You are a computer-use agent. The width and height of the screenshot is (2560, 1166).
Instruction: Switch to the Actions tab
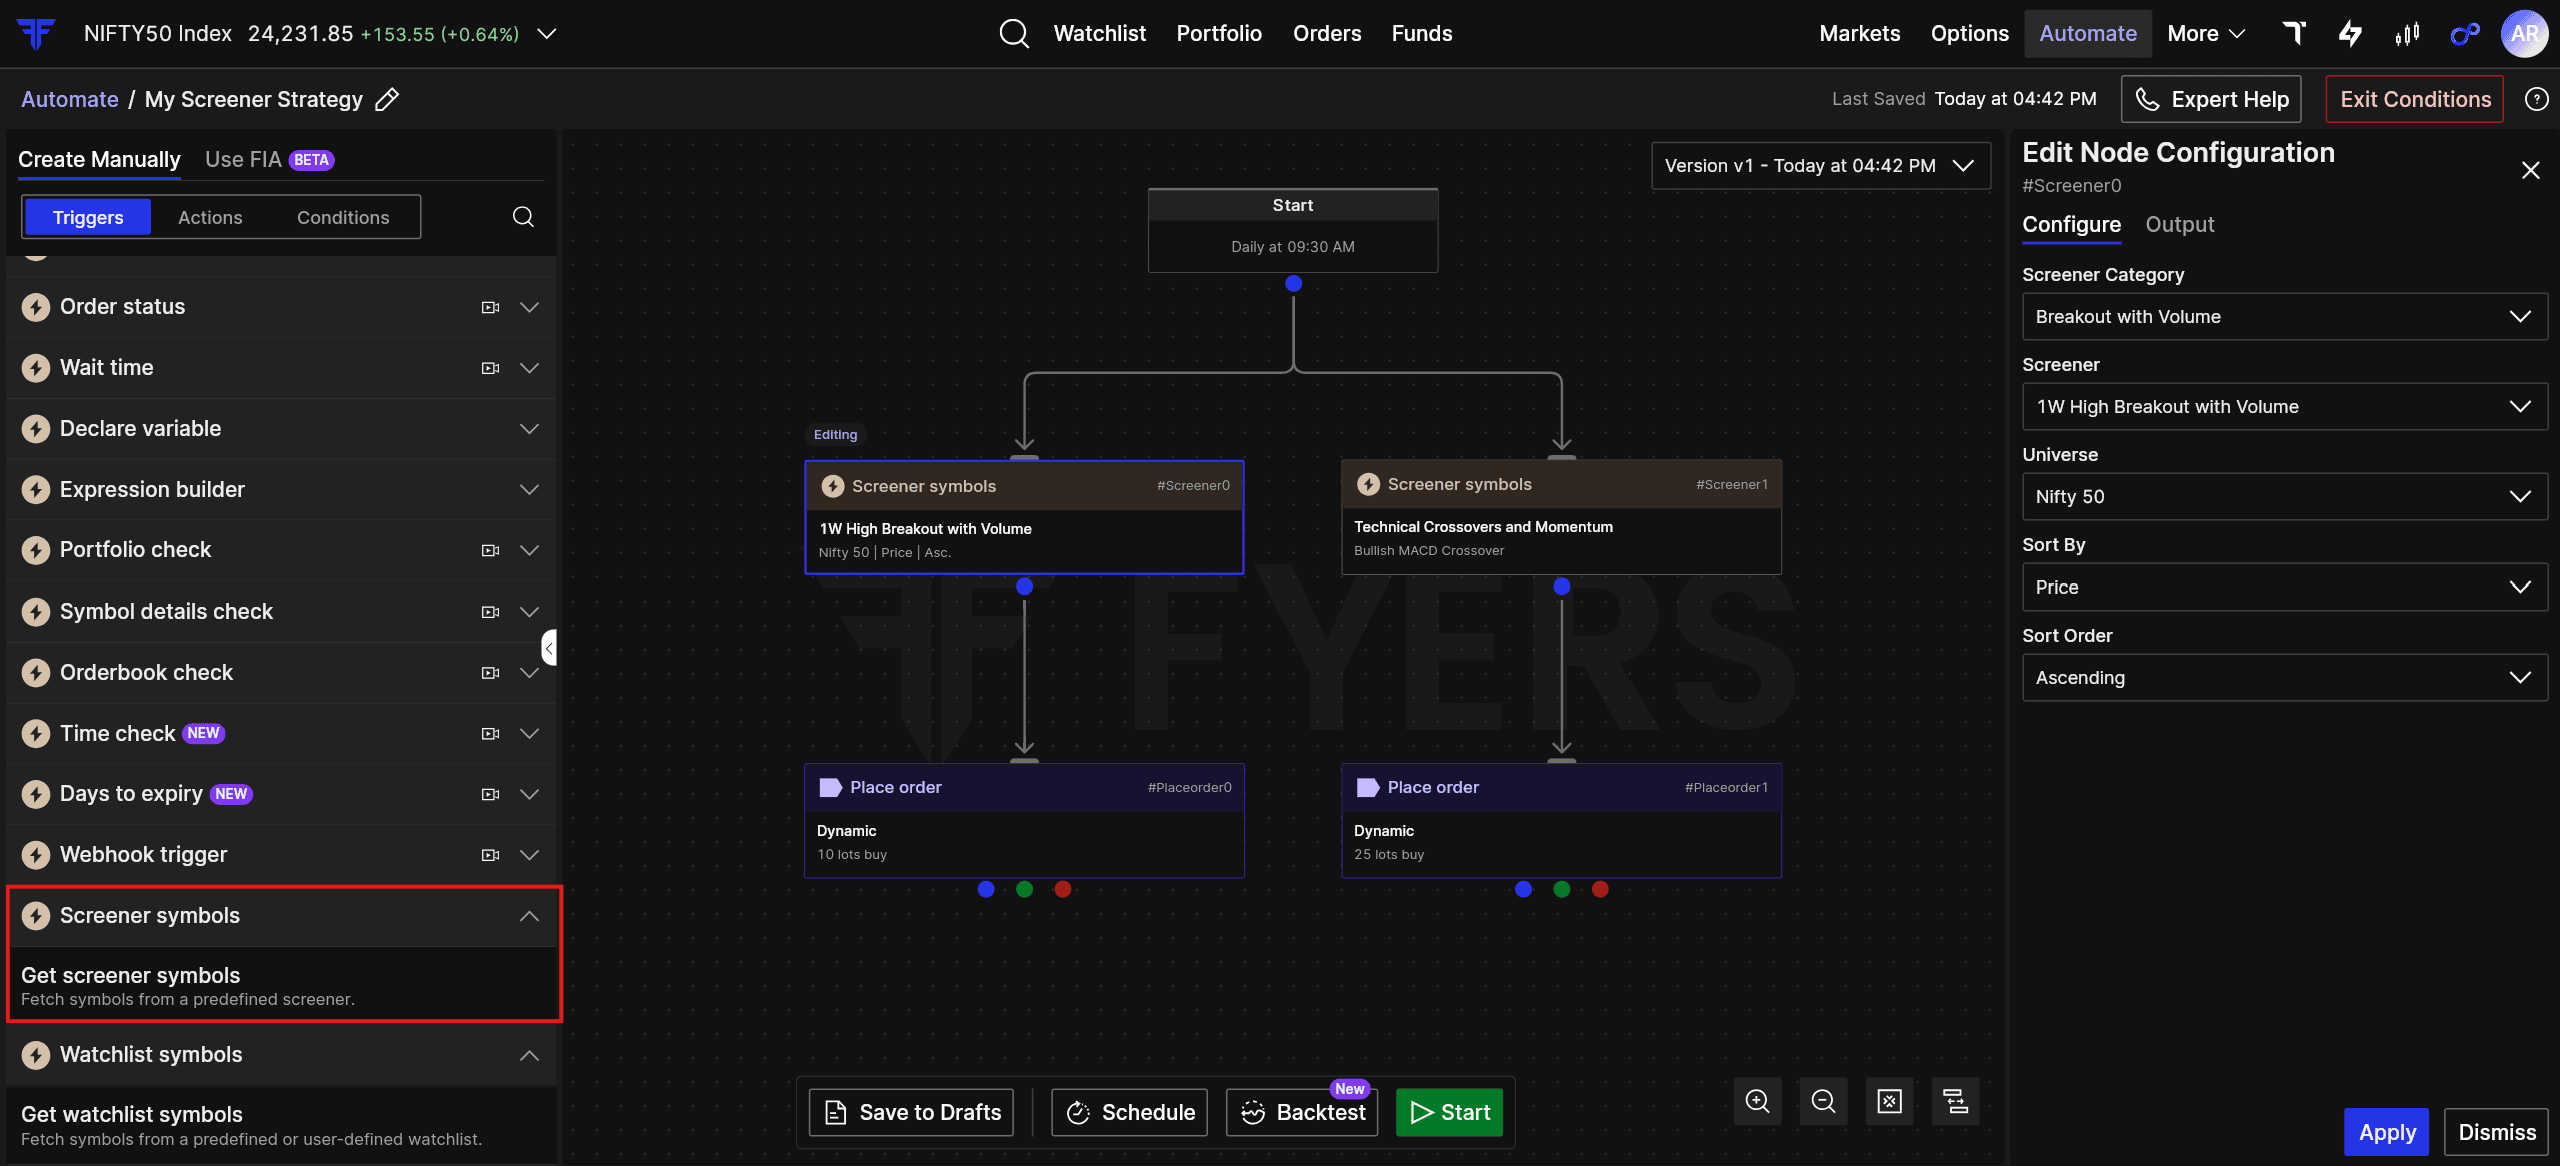[x=210, y=217]
